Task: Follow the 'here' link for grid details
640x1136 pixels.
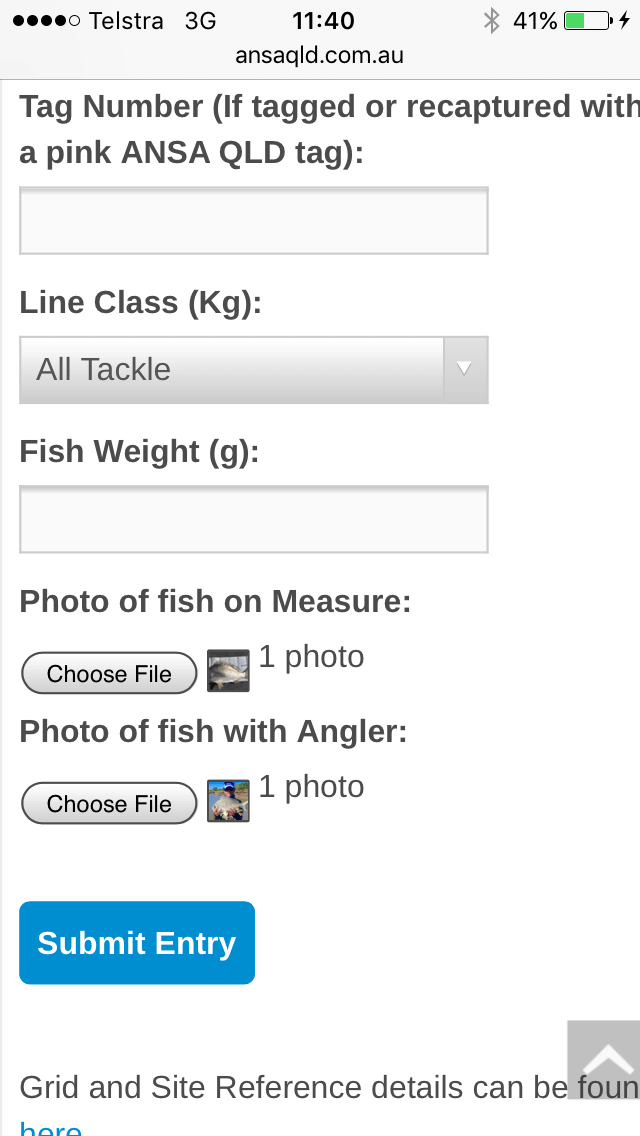Action: pyautogui.click(x=50, y=1128)
